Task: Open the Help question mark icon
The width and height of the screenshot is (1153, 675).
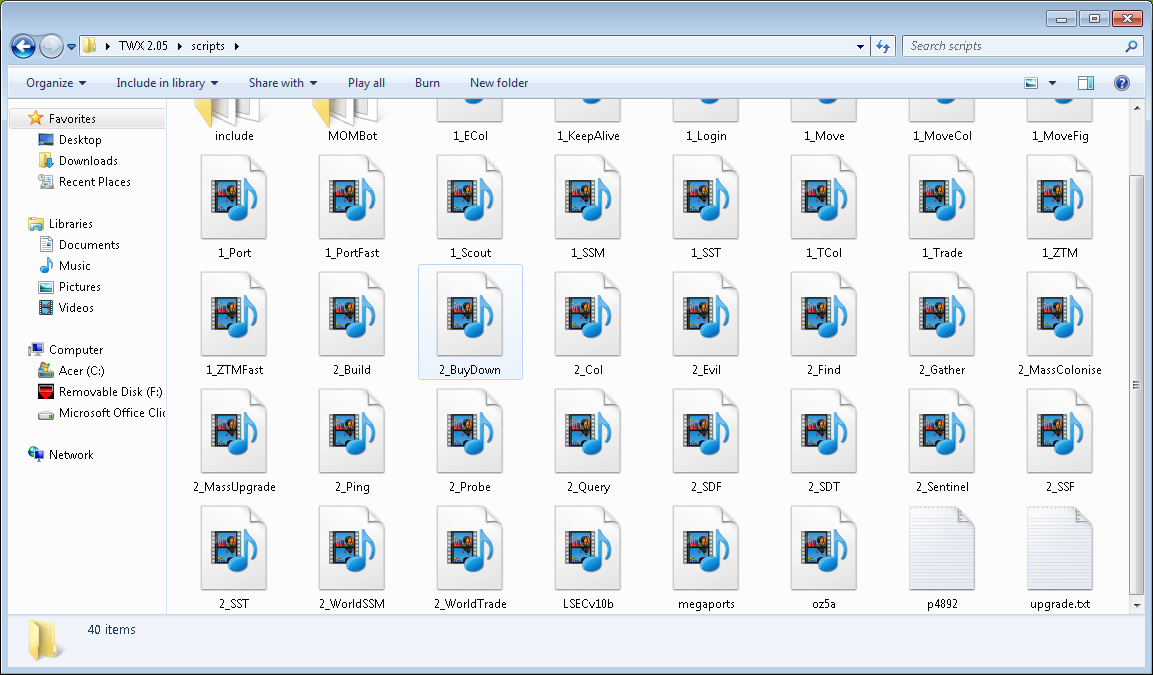Action: (x=1122, y=83)
